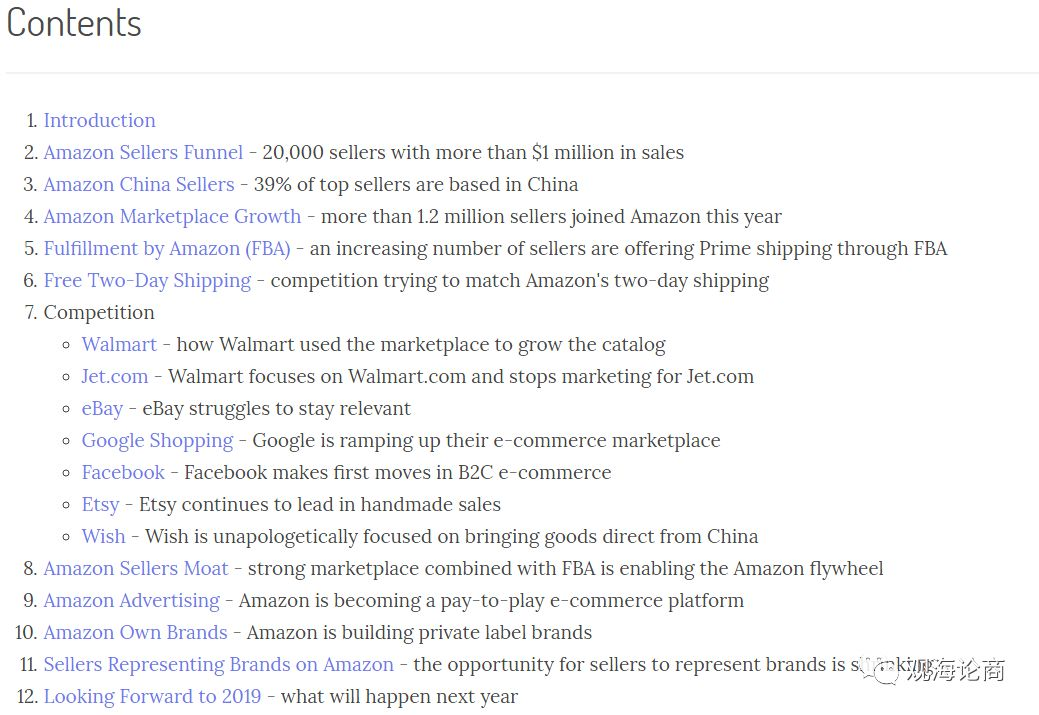Open Sellers Representing Brands on Amazon
Image resolution: width=1039 pixels, height=715 pixels.
click(219, 665)
